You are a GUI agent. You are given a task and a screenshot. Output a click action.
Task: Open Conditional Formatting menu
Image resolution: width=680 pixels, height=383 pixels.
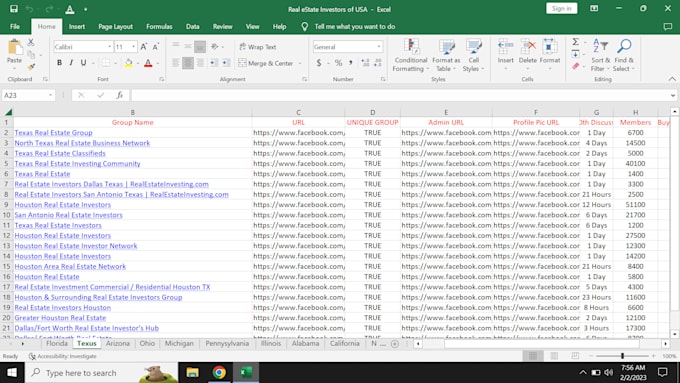click(x=410, y=56)
